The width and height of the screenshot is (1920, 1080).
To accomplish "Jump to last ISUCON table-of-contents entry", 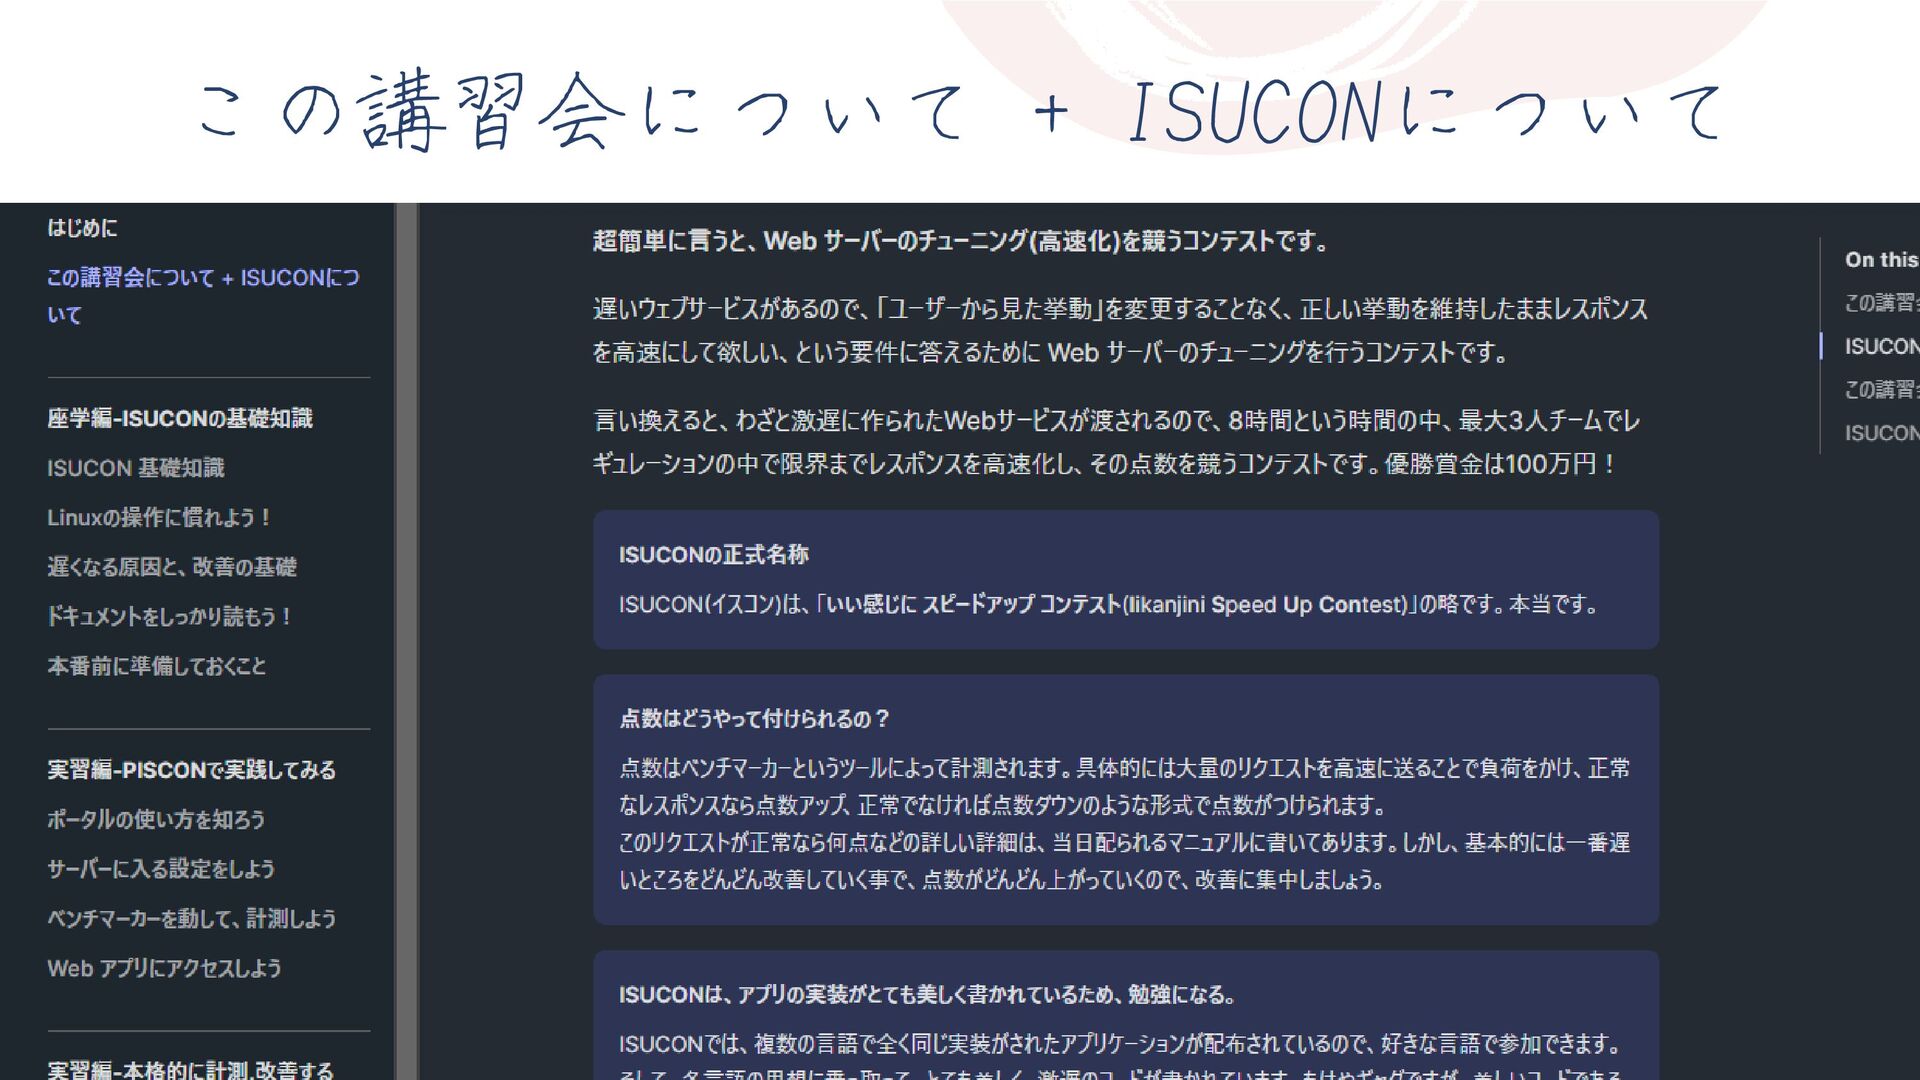I will click(x=1882, y=434).
